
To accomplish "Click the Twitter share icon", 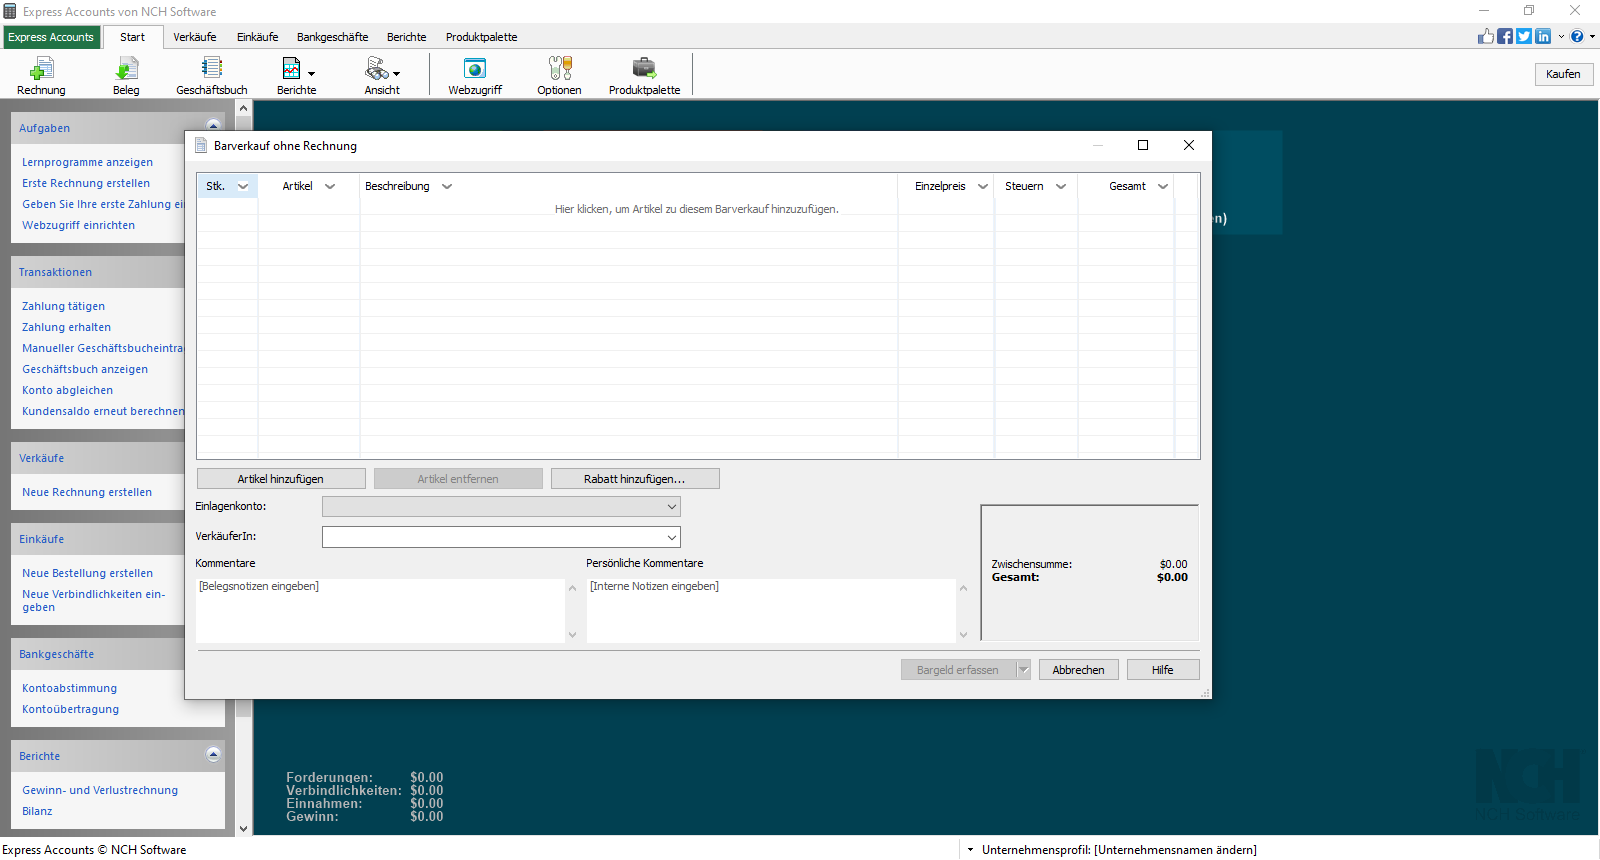I will tap(1524, 36).
